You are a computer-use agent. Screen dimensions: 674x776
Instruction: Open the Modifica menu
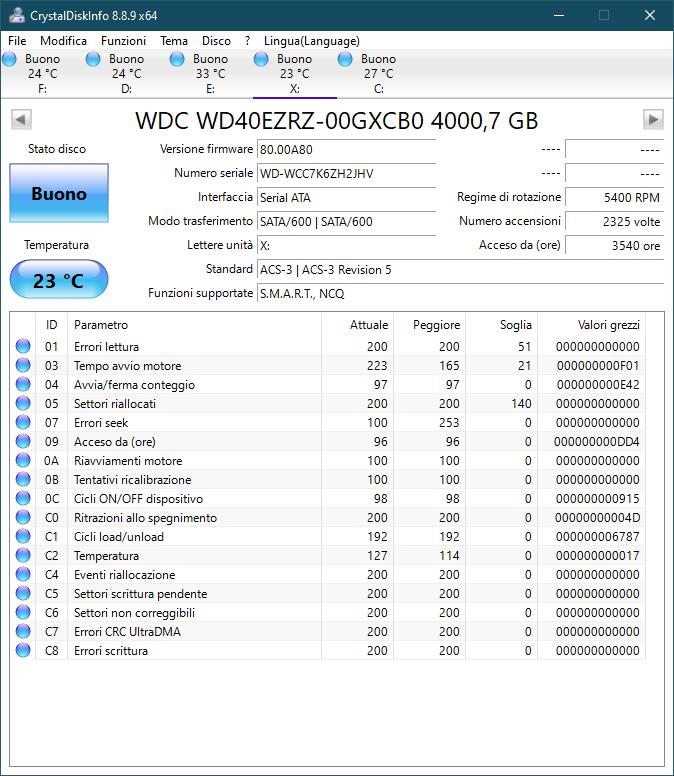coord(63,41)
